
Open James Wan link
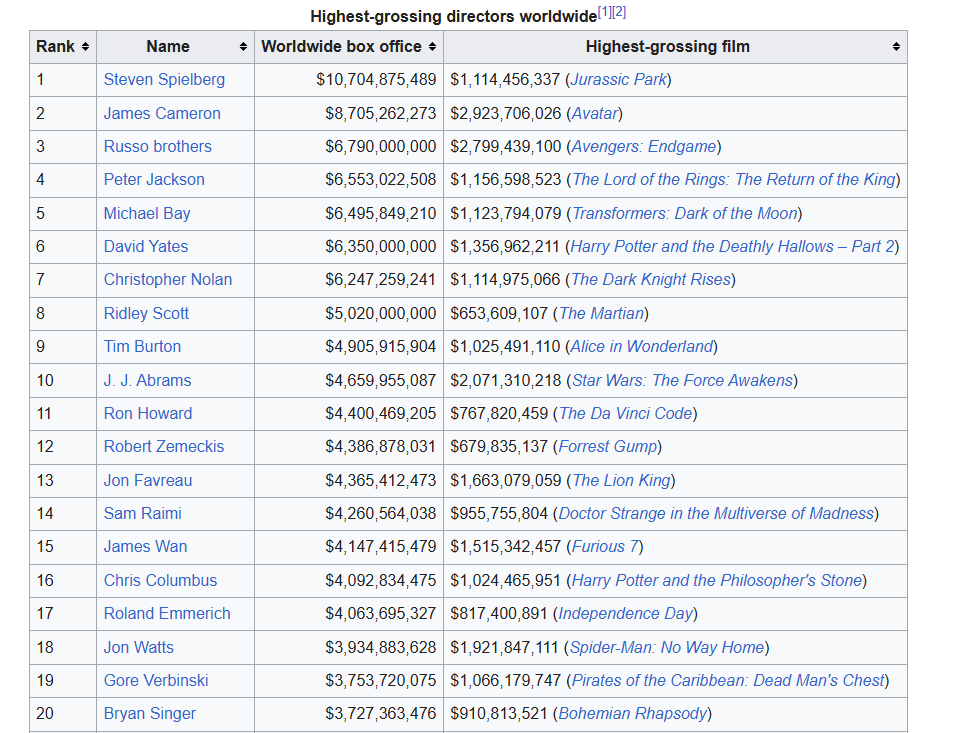pyautogui.click(x=145, y=546)
